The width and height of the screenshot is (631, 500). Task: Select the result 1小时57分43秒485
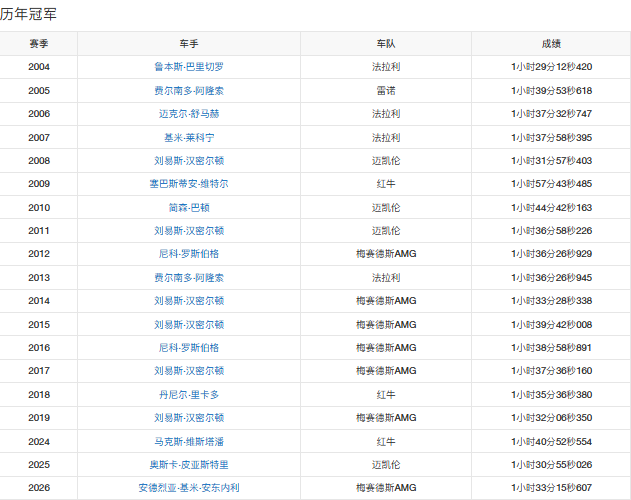551,184
